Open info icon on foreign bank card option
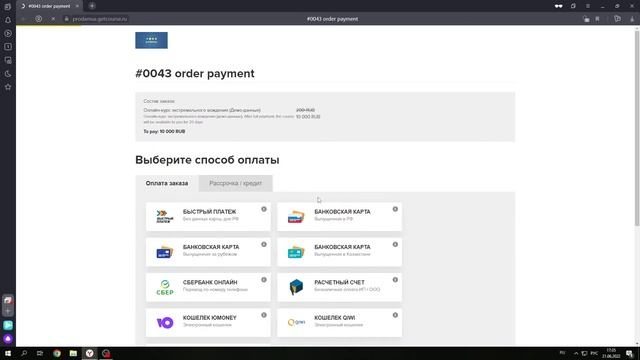This screenshot has width=640, height=360. pos(264,244)
